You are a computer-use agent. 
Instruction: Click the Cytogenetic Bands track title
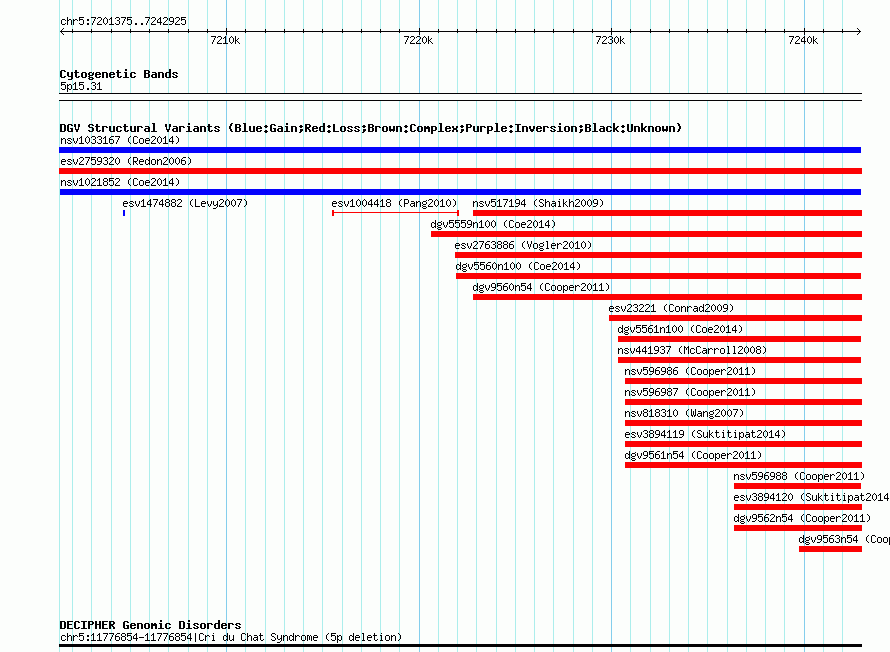(119, 74)
